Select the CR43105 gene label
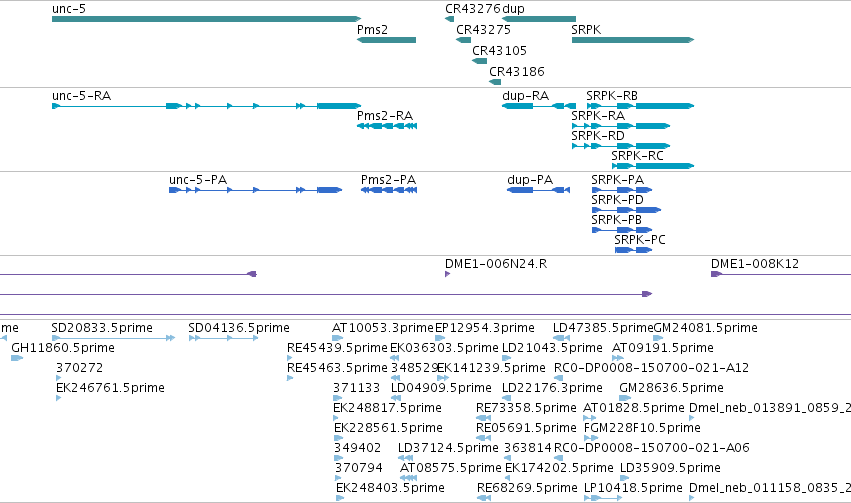 tap(499, 50)
